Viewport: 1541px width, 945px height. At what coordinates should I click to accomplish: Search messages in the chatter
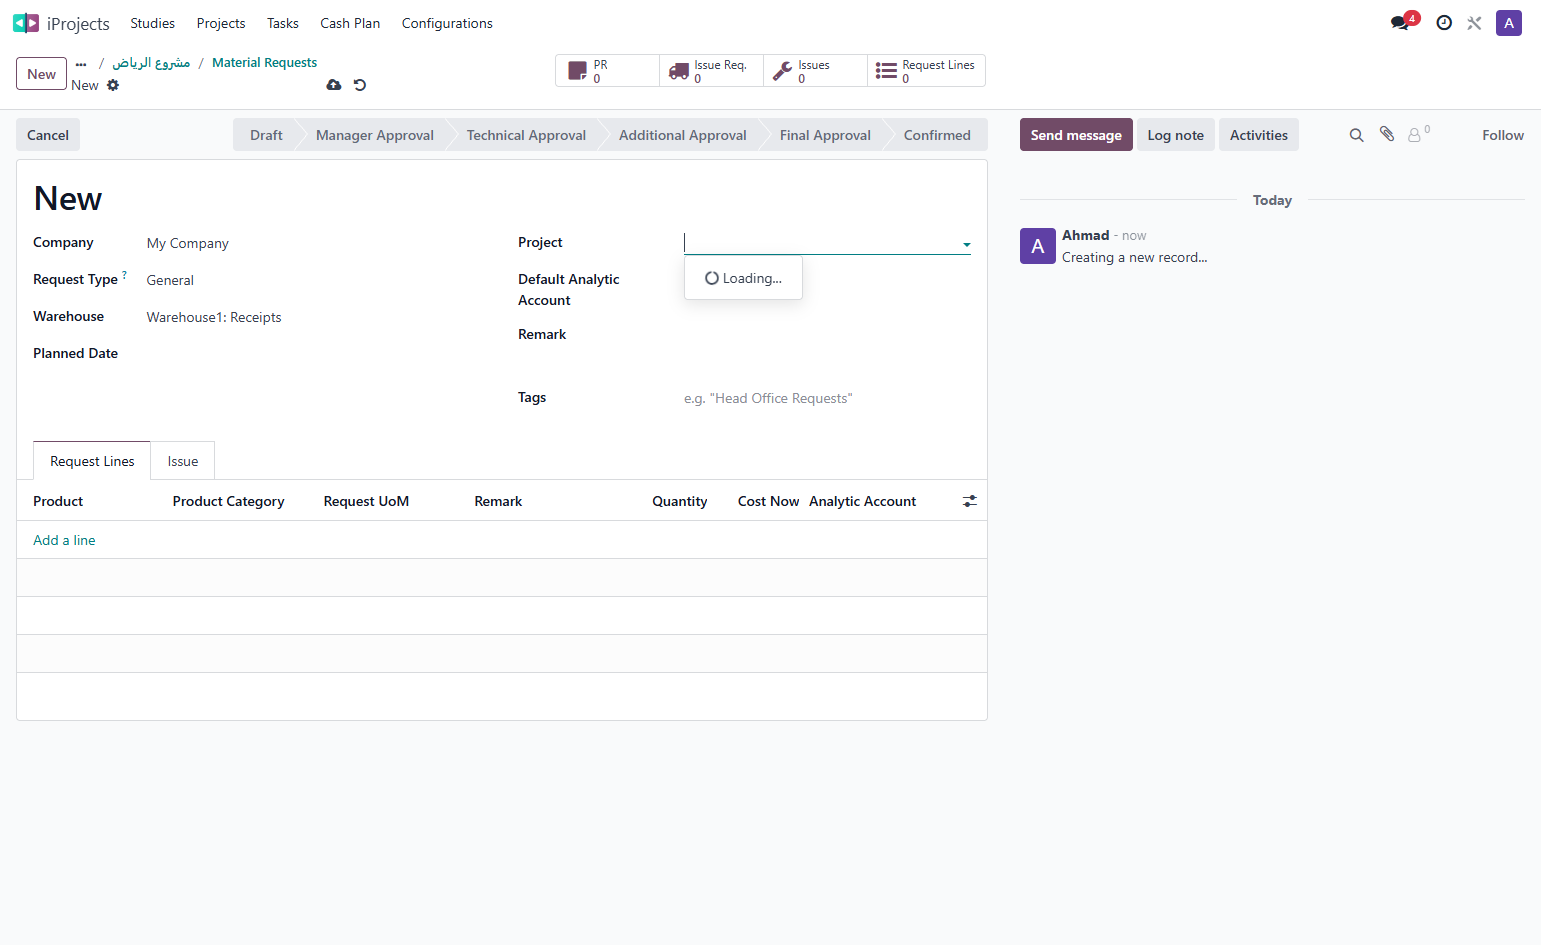(1356, 135)
